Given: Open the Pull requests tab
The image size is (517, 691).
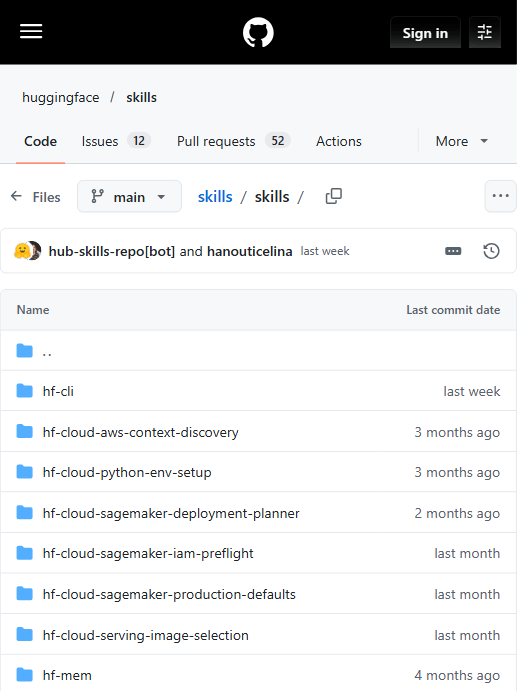Looking at the screenshot, I should 234,141.
